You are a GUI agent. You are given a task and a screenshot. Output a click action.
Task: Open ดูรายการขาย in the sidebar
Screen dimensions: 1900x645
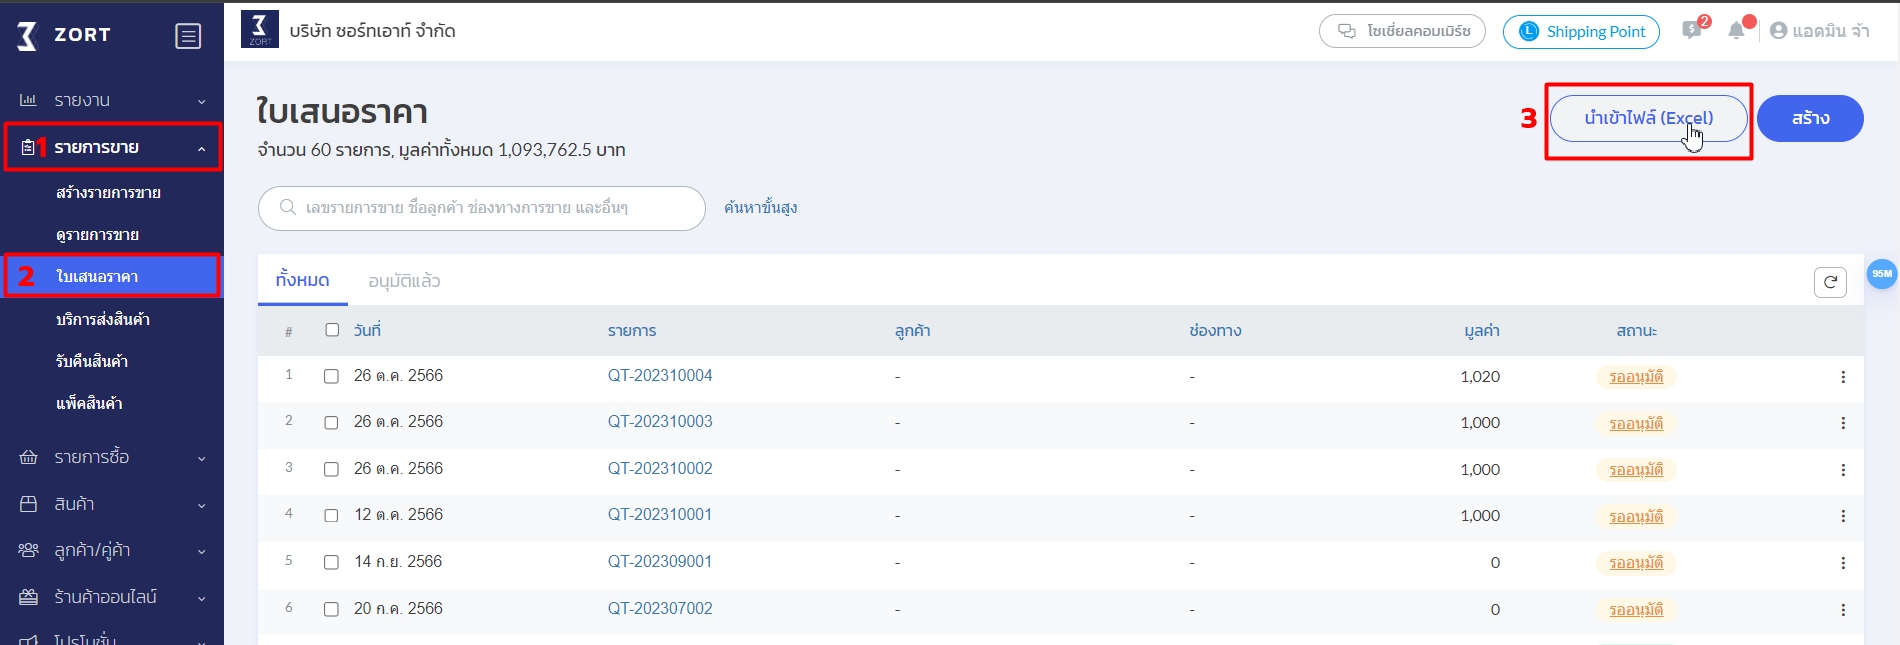(98, 235)
